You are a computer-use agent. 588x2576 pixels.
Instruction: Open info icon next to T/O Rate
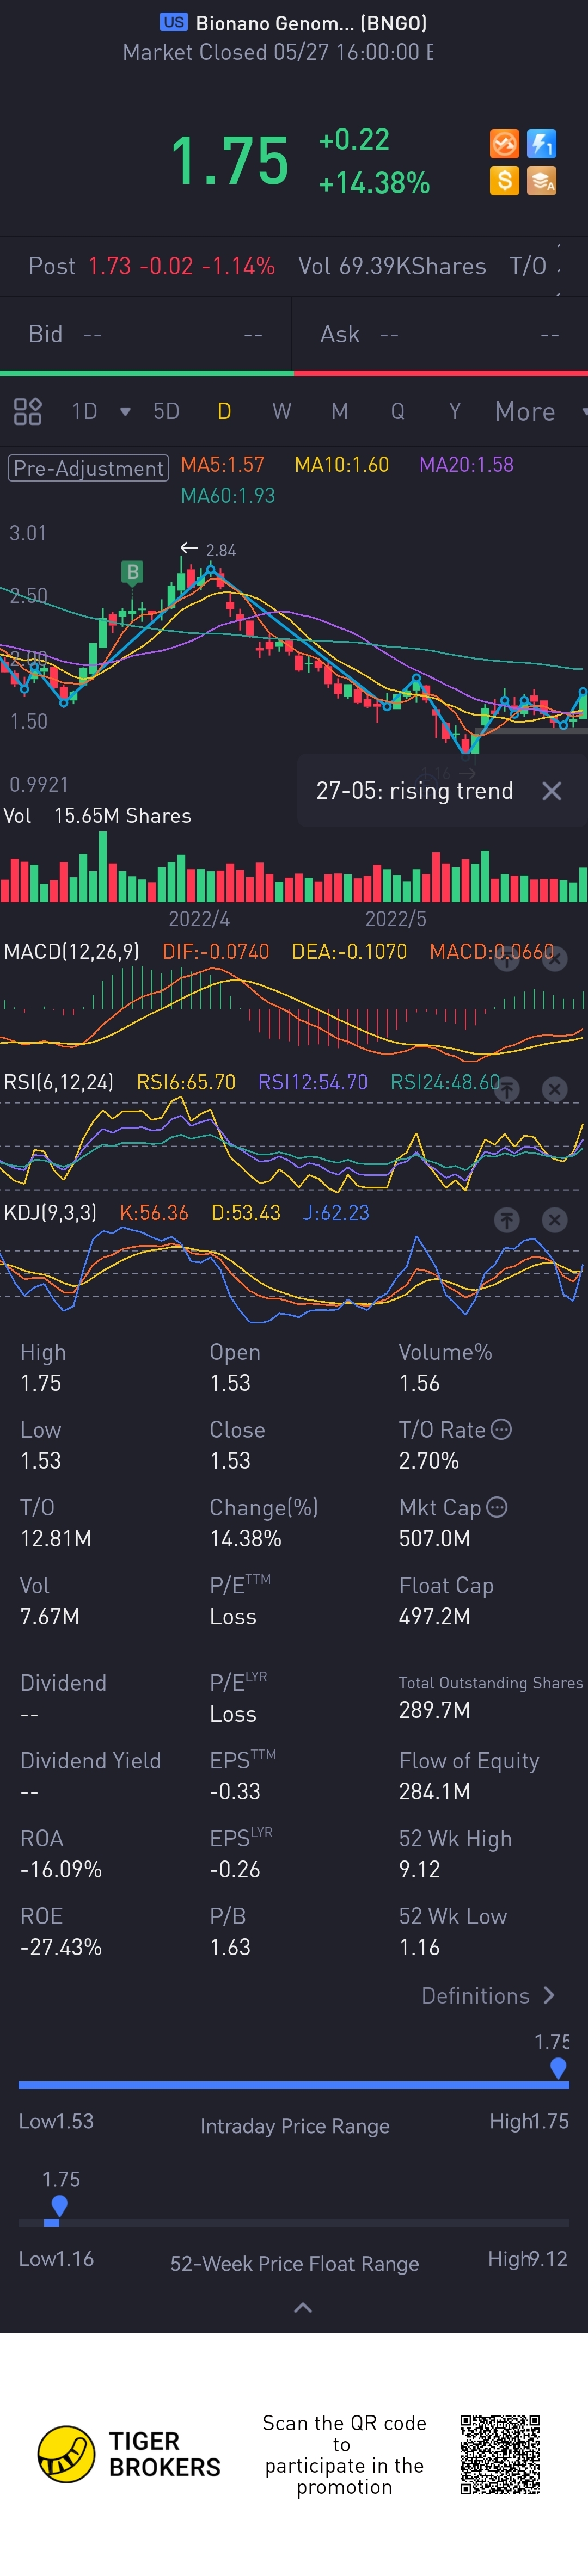502,1429
